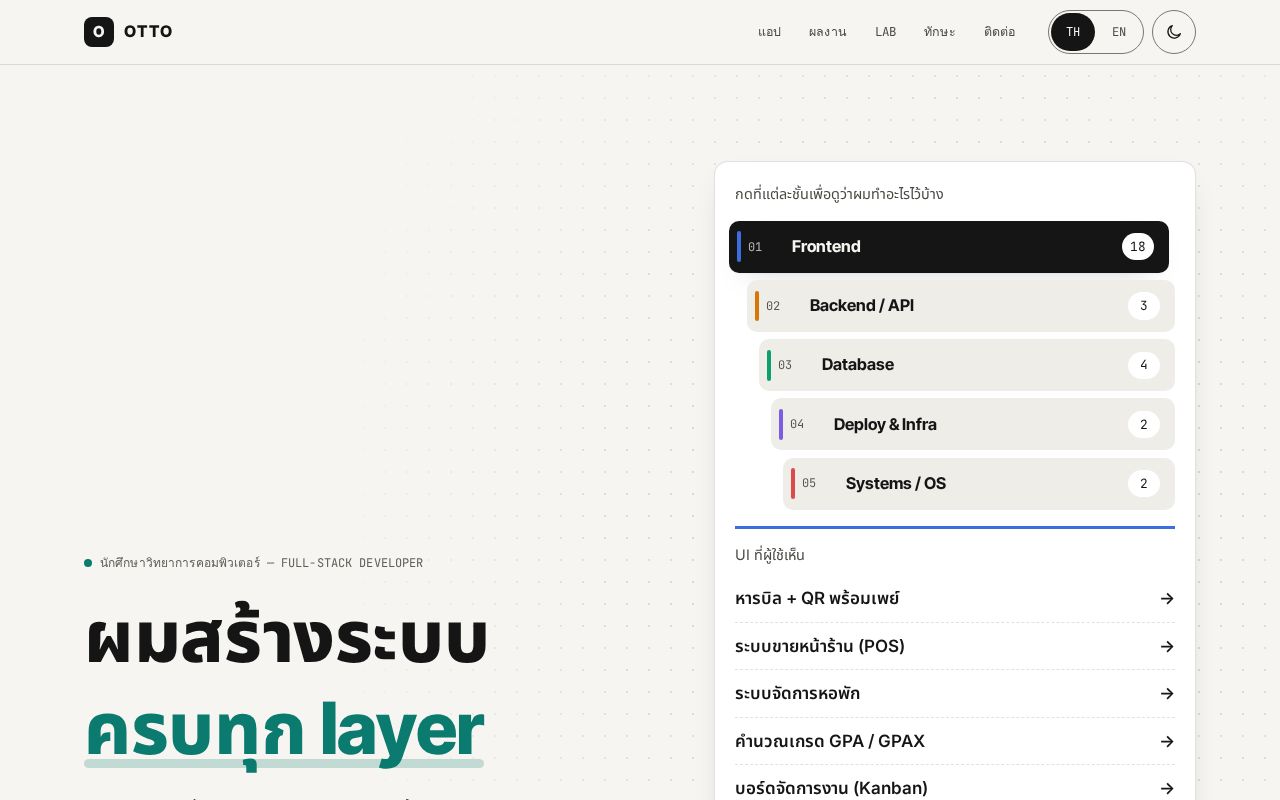Expand the Backend / API layer
Viewport: 1280px width, 800px height.
pyautogui.click(x=961, y=306)
